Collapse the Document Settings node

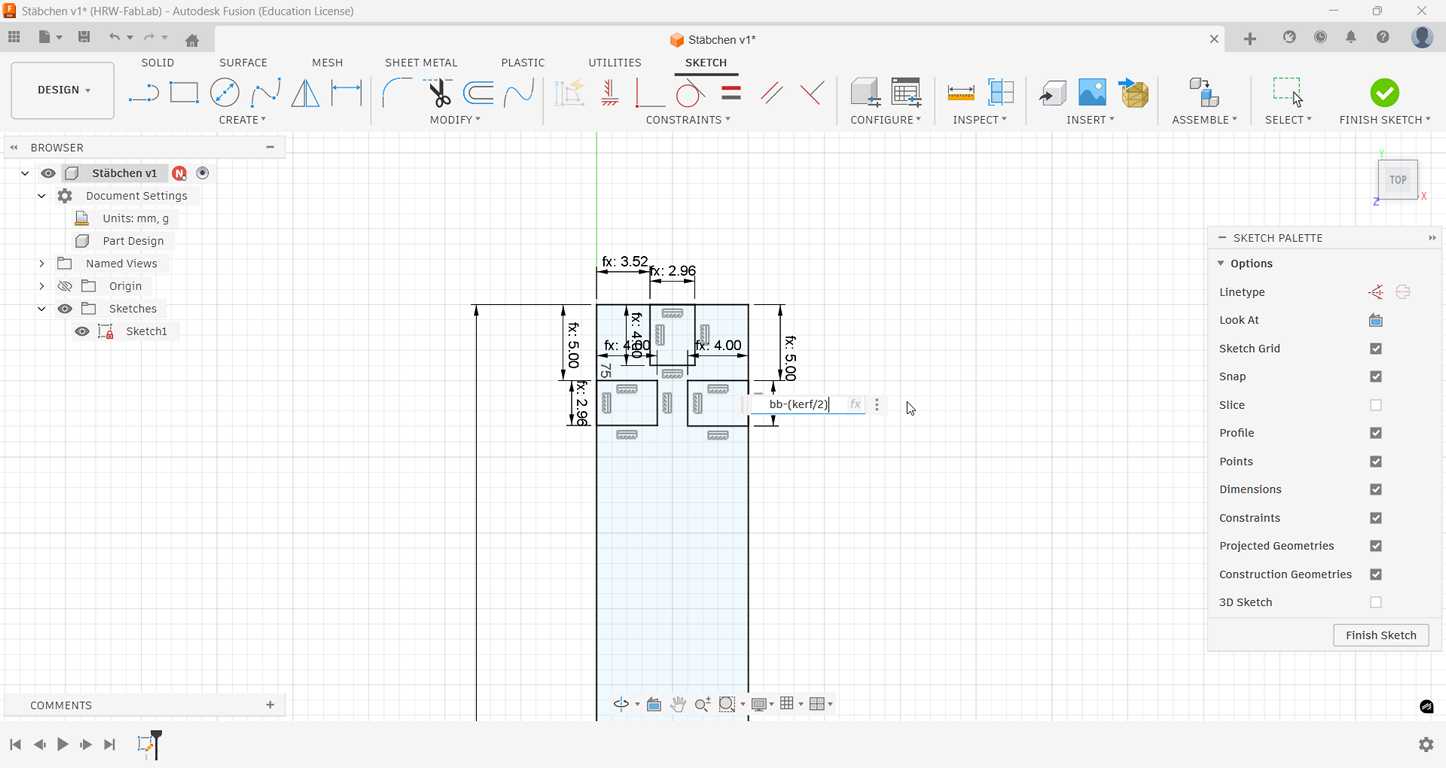tap(41, 196)
